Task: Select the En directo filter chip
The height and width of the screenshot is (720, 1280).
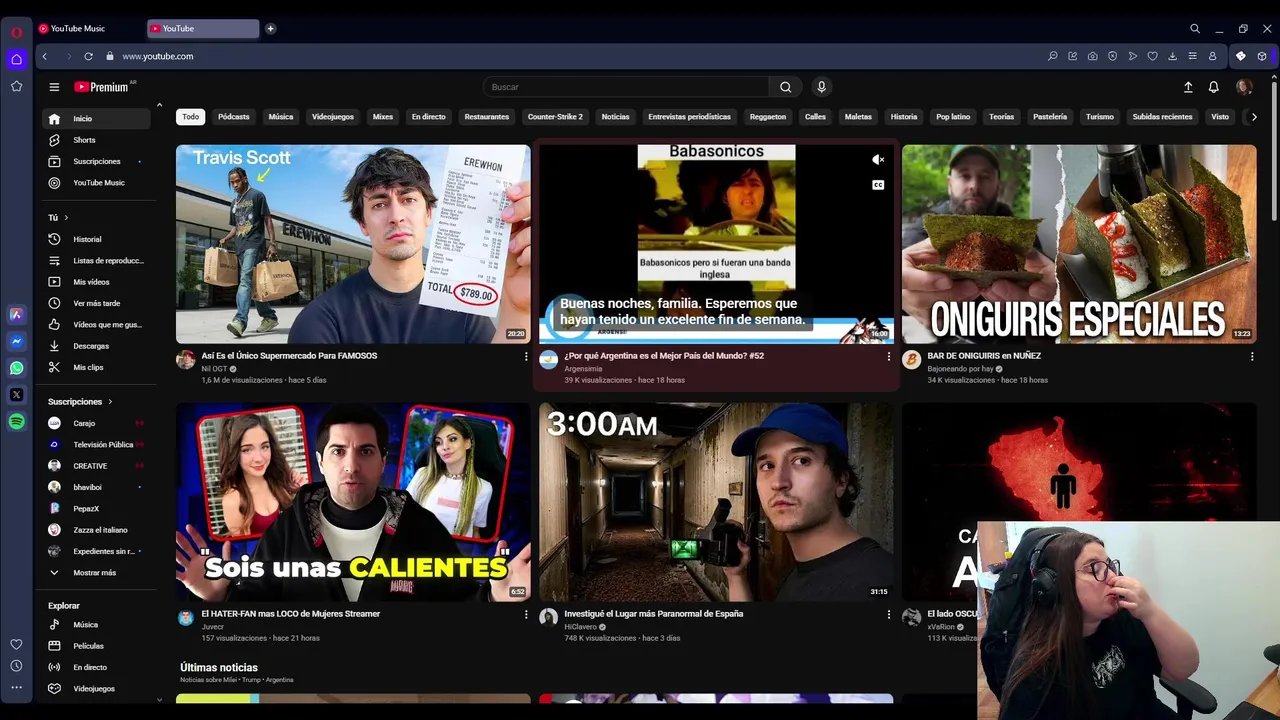Action: (x=428, y=117)
